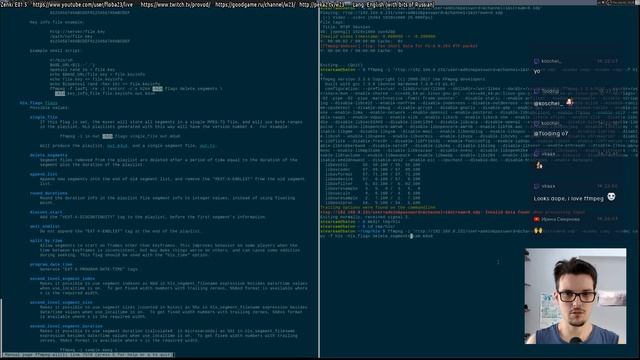Screen dimensions: 640x360
Task: Click the 'second_level_segment_index' heading in man page
Action: (x=62, y=278)
